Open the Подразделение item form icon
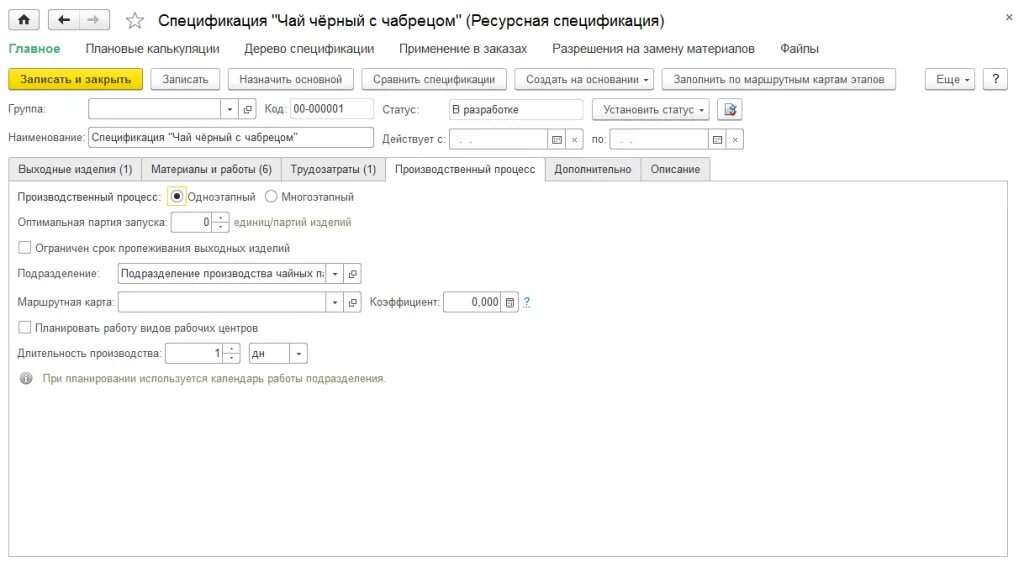 pos(353,274)
